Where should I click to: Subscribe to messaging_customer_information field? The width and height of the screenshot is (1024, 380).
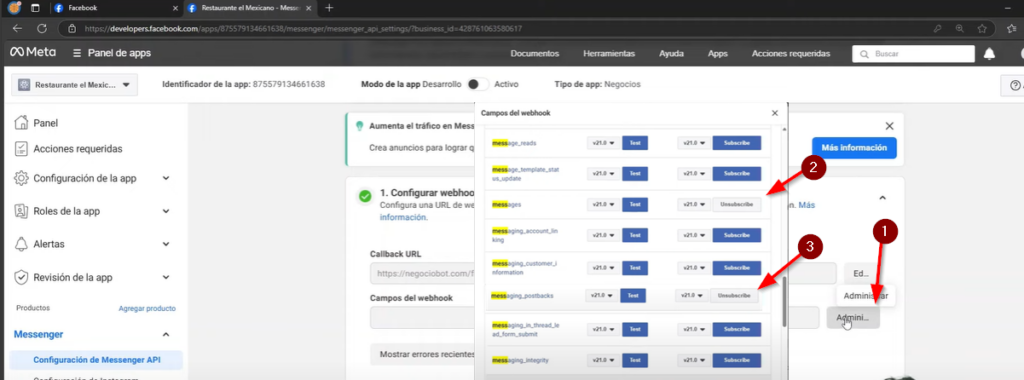tap(737, 268)
